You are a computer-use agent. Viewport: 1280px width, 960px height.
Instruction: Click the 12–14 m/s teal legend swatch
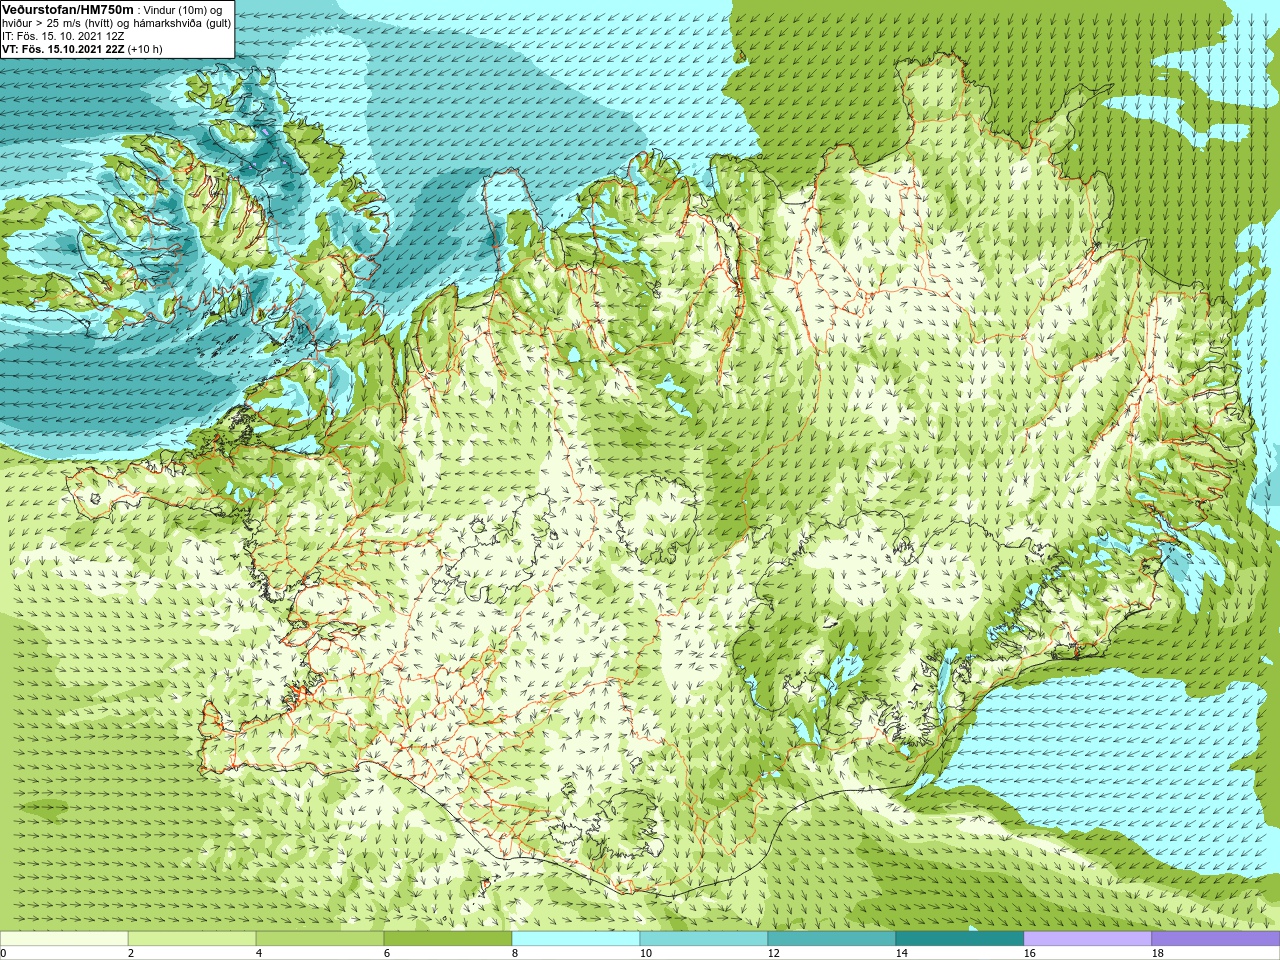[x=832, y=939]
